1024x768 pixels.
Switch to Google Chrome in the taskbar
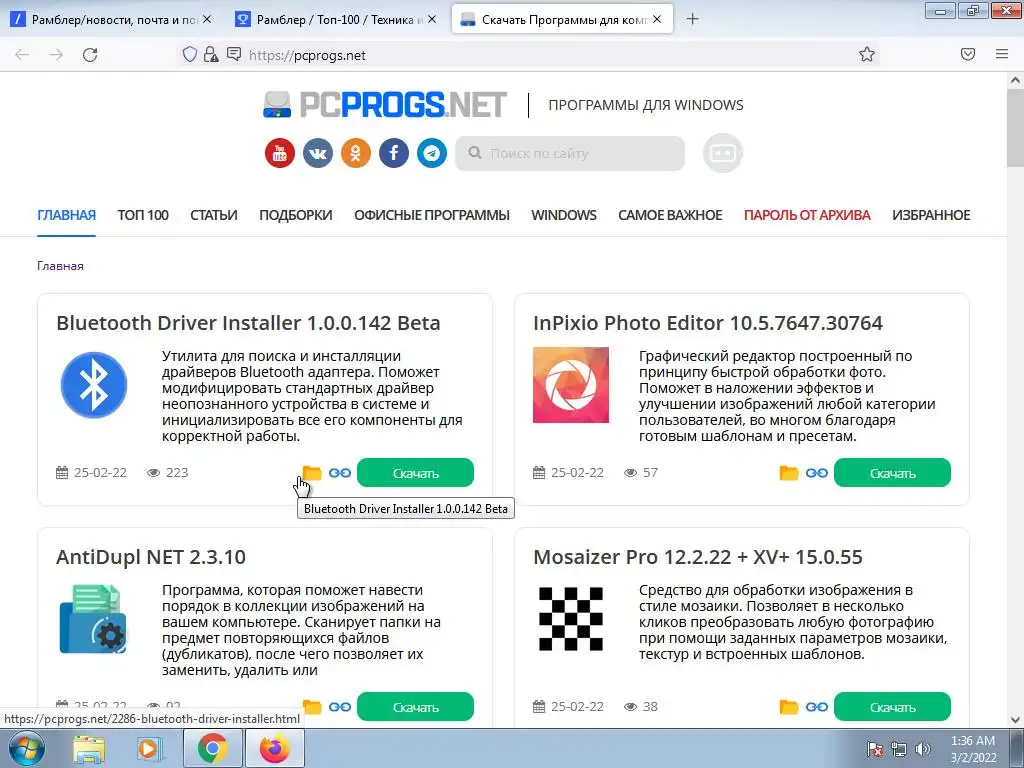click(x=212, y=748)
